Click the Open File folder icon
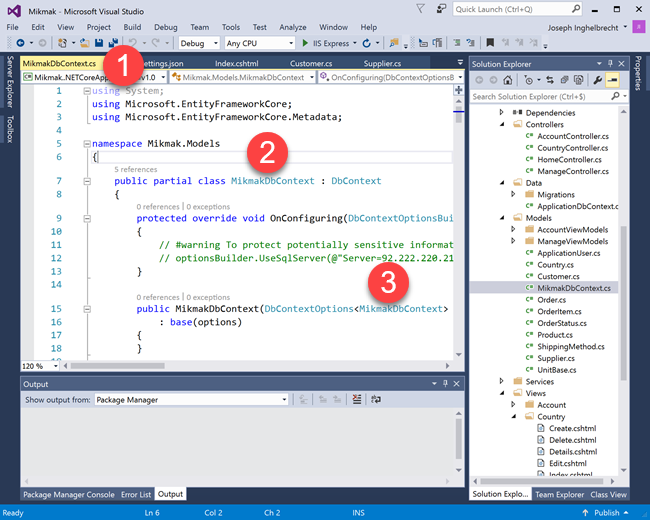650x520 pixels. point(85,43)
